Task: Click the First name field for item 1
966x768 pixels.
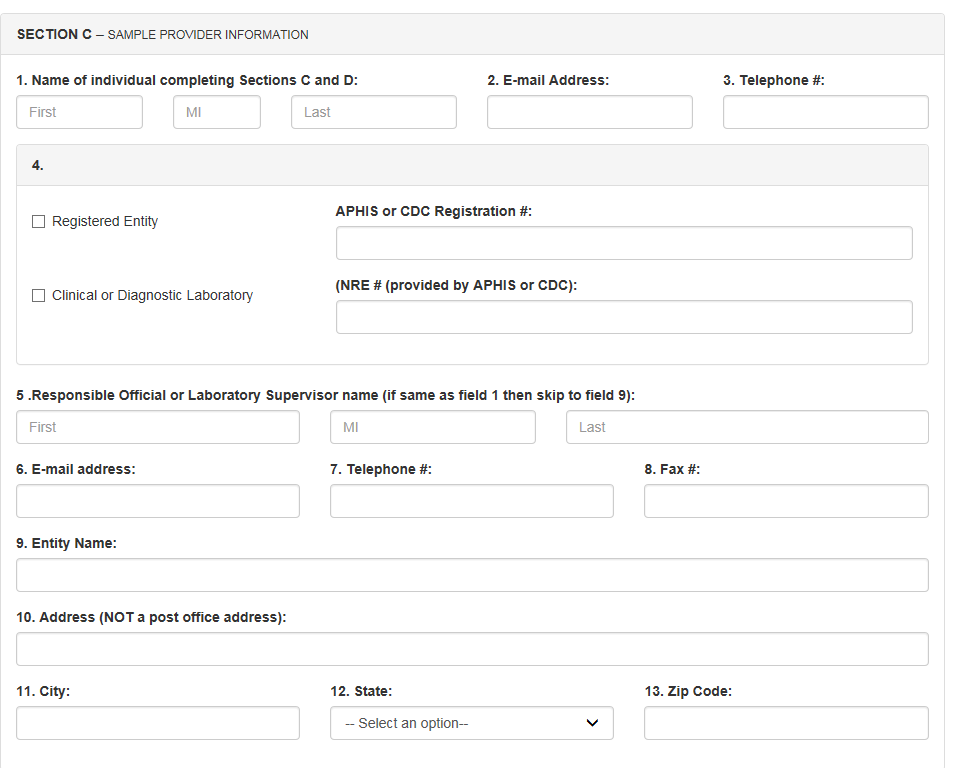Action: 79,112
